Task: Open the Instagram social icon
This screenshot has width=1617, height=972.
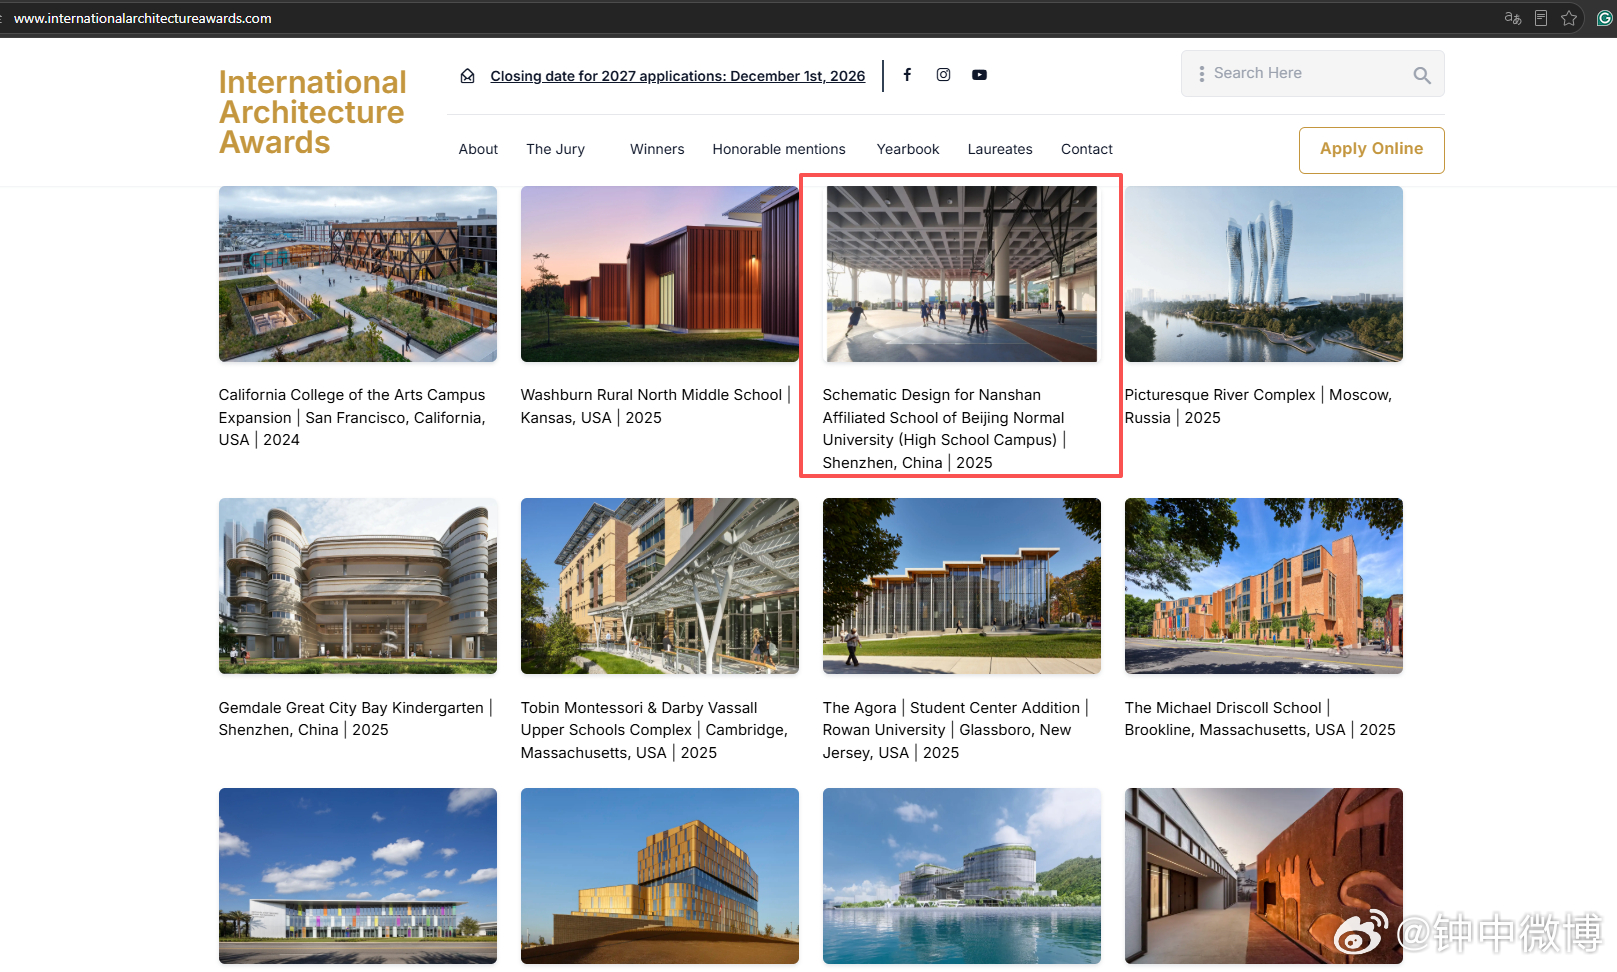Action: [943, 75]
